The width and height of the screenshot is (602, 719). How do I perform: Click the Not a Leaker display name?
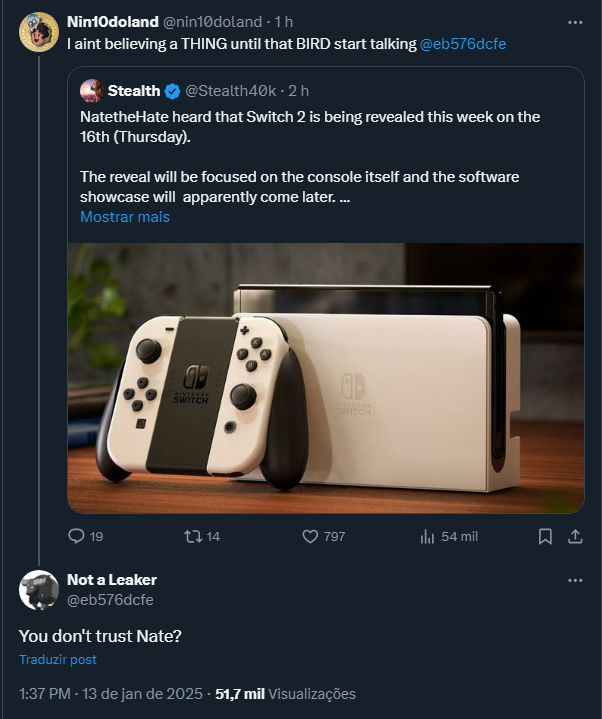[x=112, y=580]
